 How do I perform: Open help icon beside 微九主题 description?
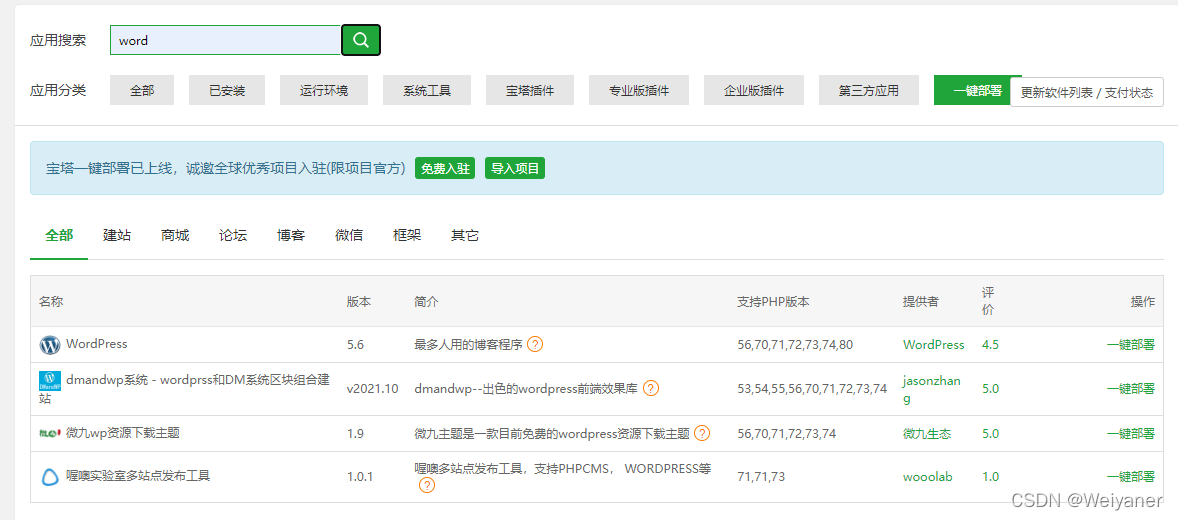(x=702, y=434)
